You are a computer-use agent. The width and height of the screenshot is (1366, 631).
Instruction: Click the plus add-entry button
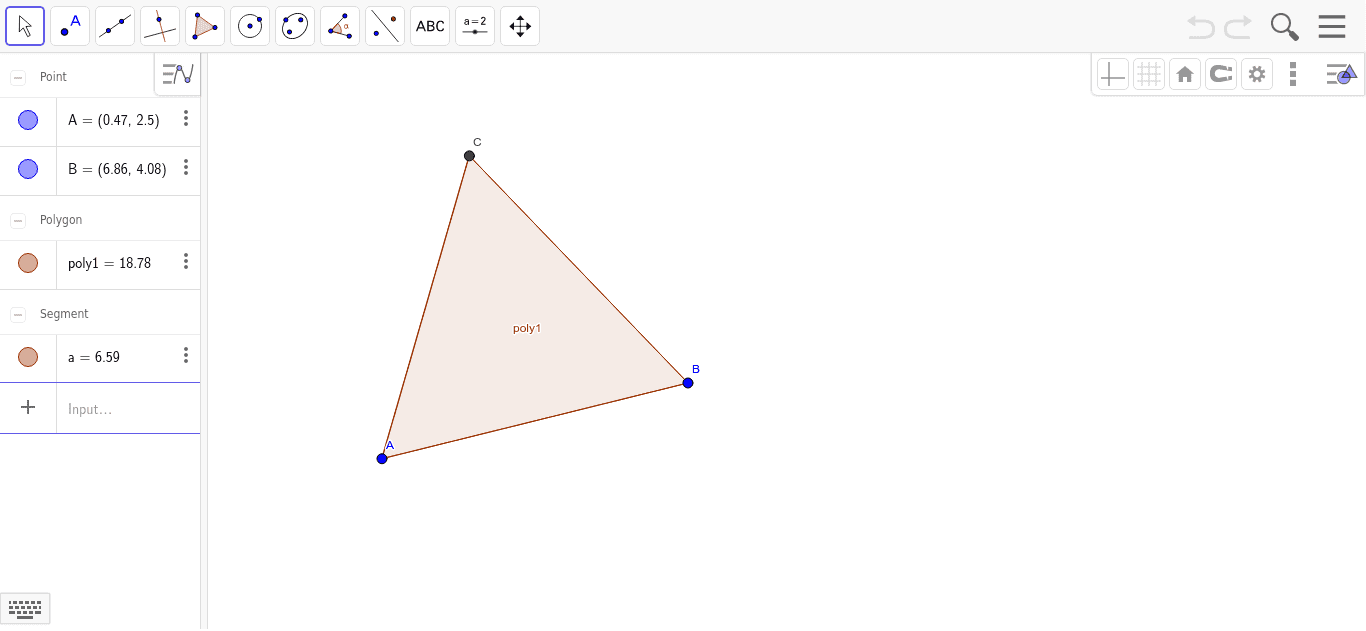pos(28,407)
